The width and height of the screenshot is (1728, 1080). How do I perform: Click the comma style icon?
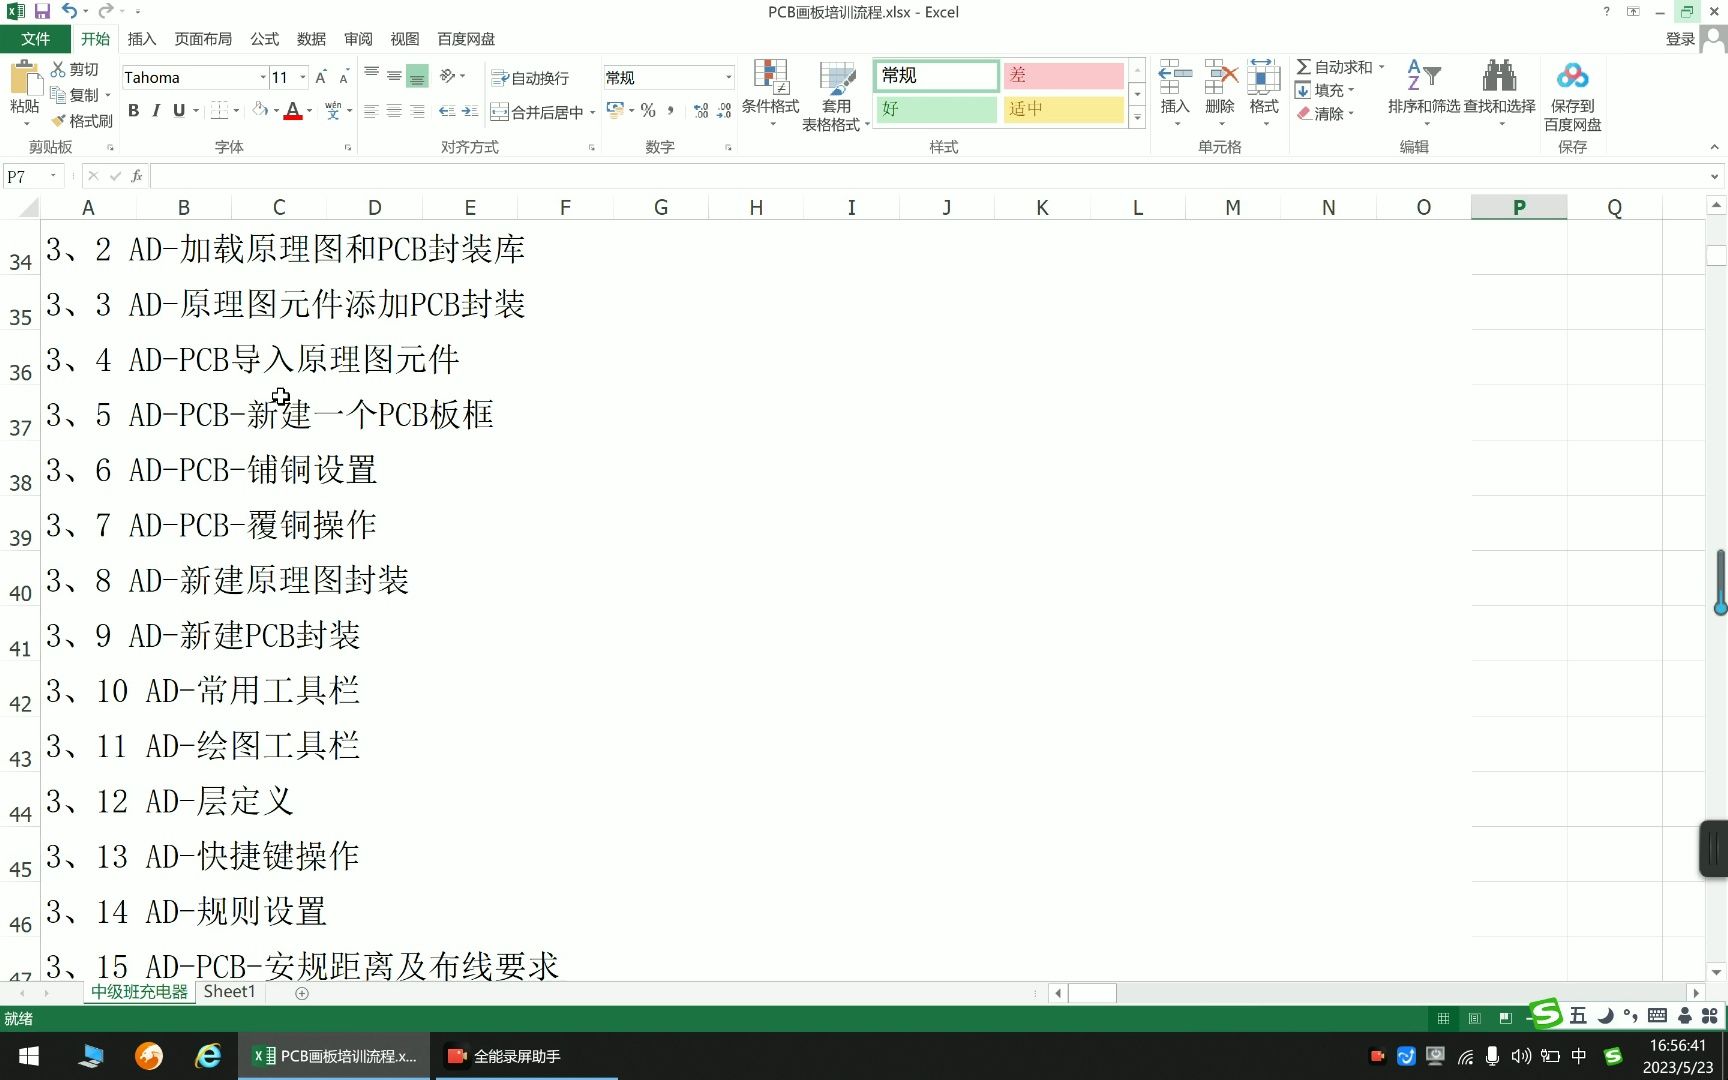[x=670, y=110]
